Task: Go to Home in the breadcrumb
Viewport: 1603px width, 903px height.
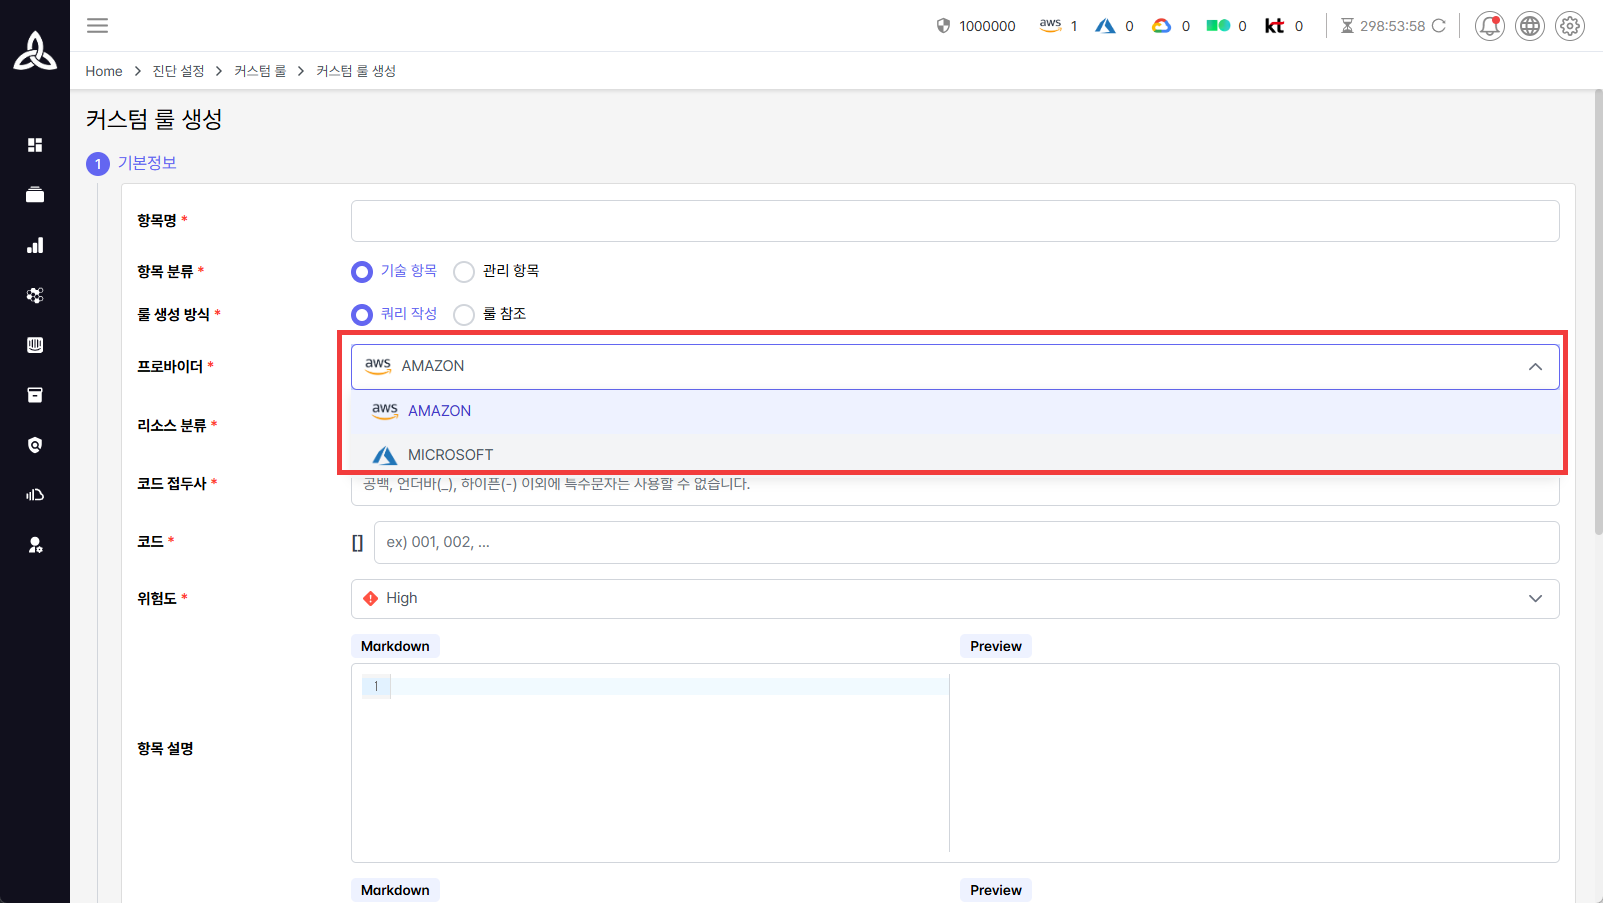Action: [x=104, y=71]
